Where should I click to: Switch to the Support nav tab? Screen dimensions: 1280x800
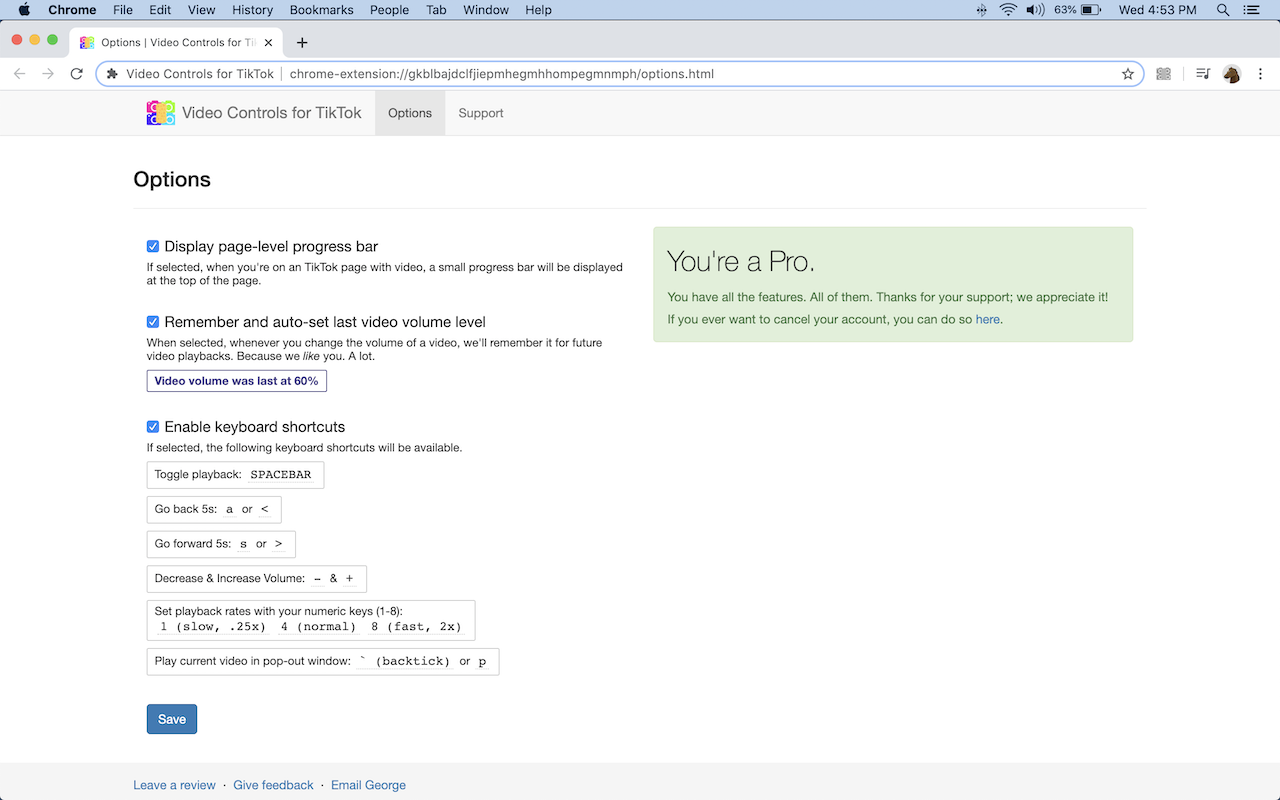tap(481, 113)
